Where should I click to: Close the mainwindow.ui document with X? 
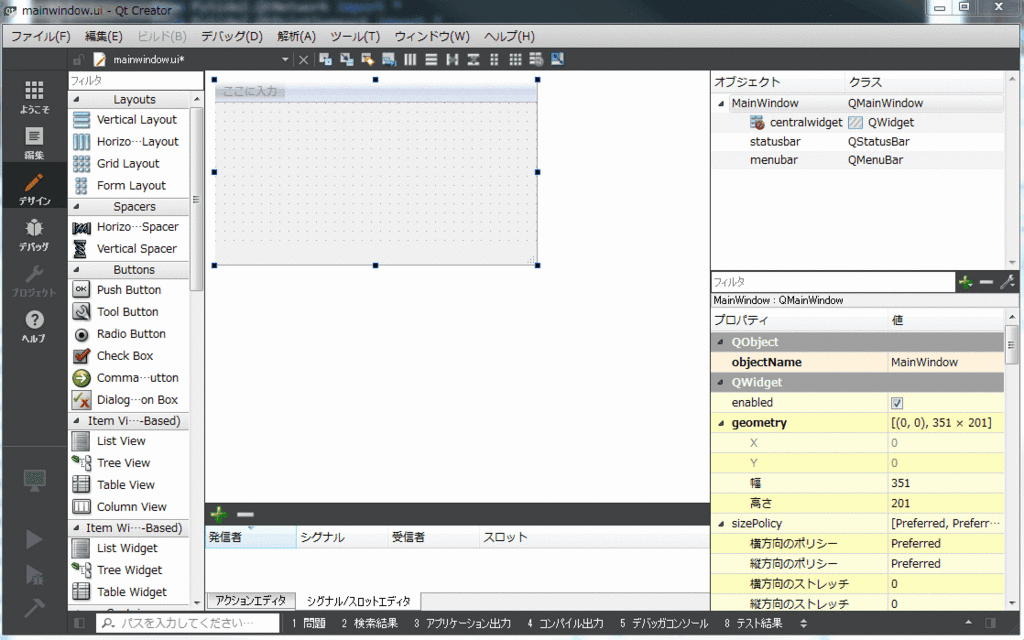(304, 59)
